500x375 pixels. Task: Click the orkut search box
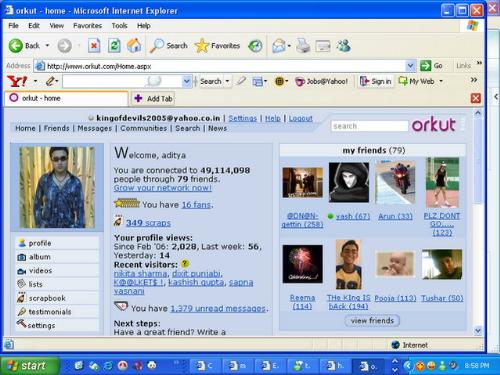point(369,126)
